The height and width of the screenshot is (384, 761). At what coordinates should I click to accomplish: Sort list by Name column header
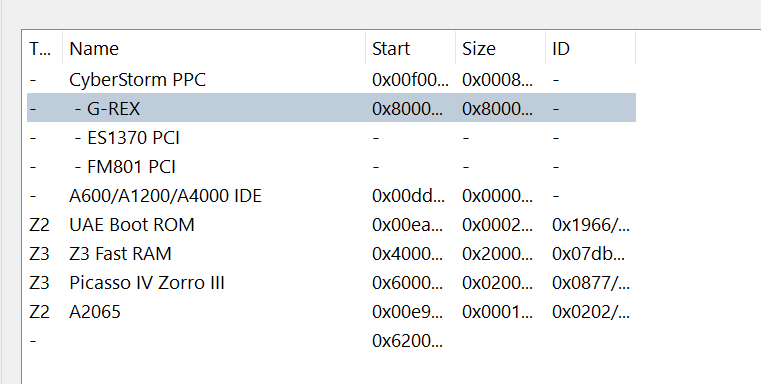pos(214,49)
